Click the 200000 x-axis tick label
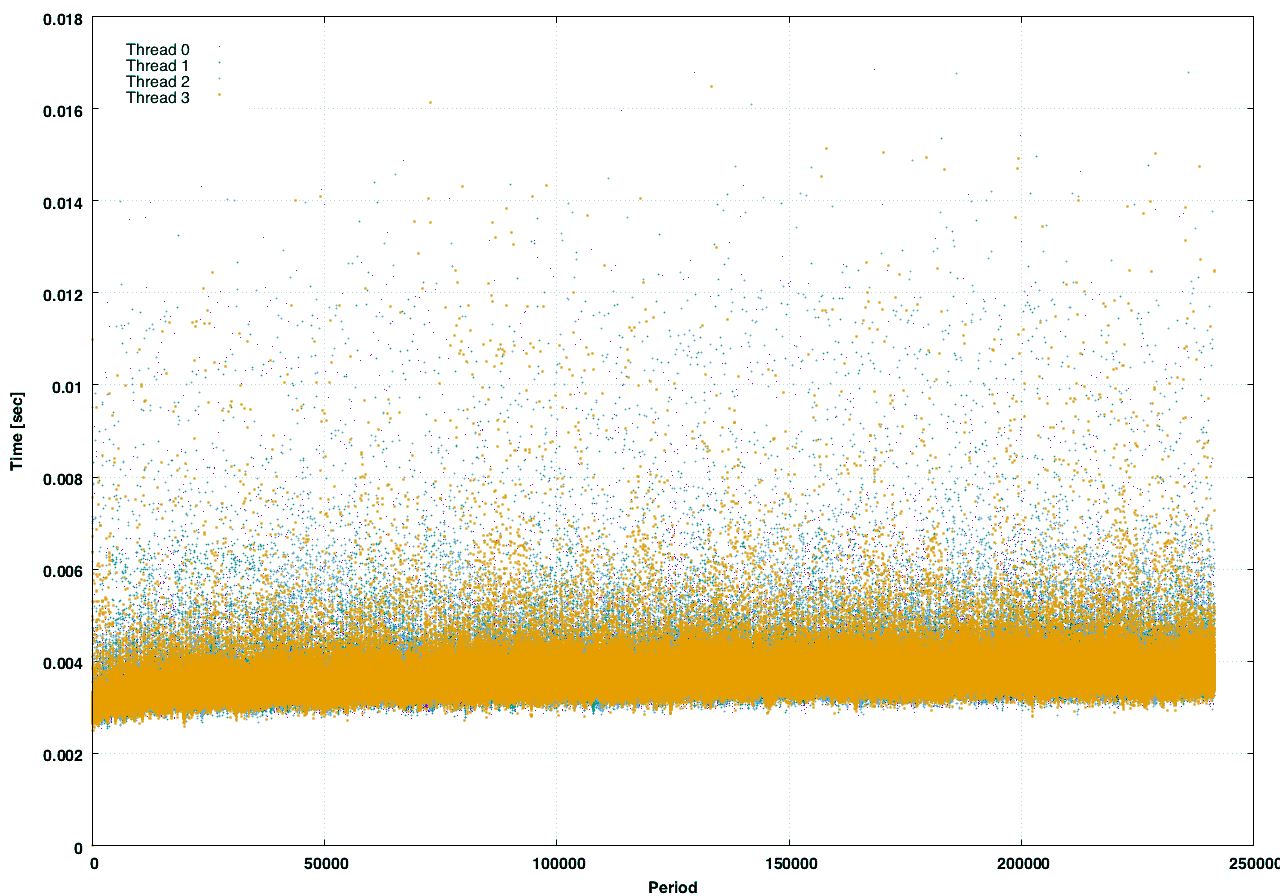Viewport: 1280px width, 896px height. tap(1022, 863)
